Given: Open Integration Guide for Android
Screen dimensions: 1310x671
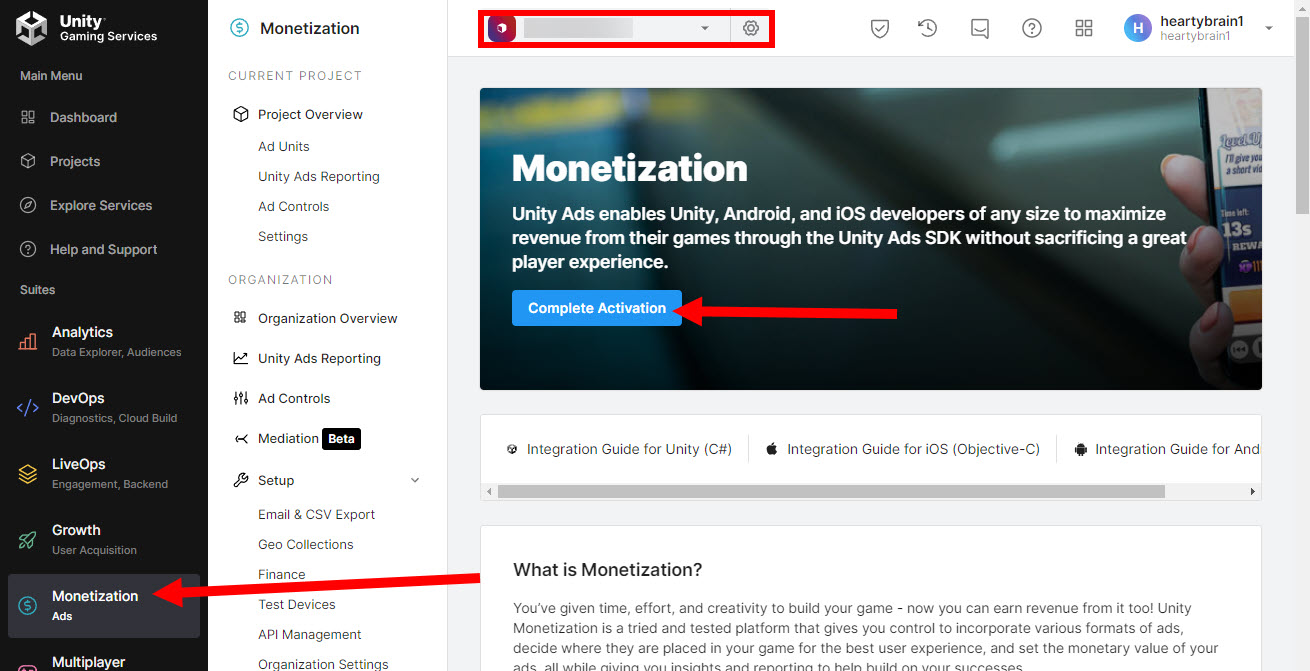Looking at the screenshot, I should [1177, 449].
